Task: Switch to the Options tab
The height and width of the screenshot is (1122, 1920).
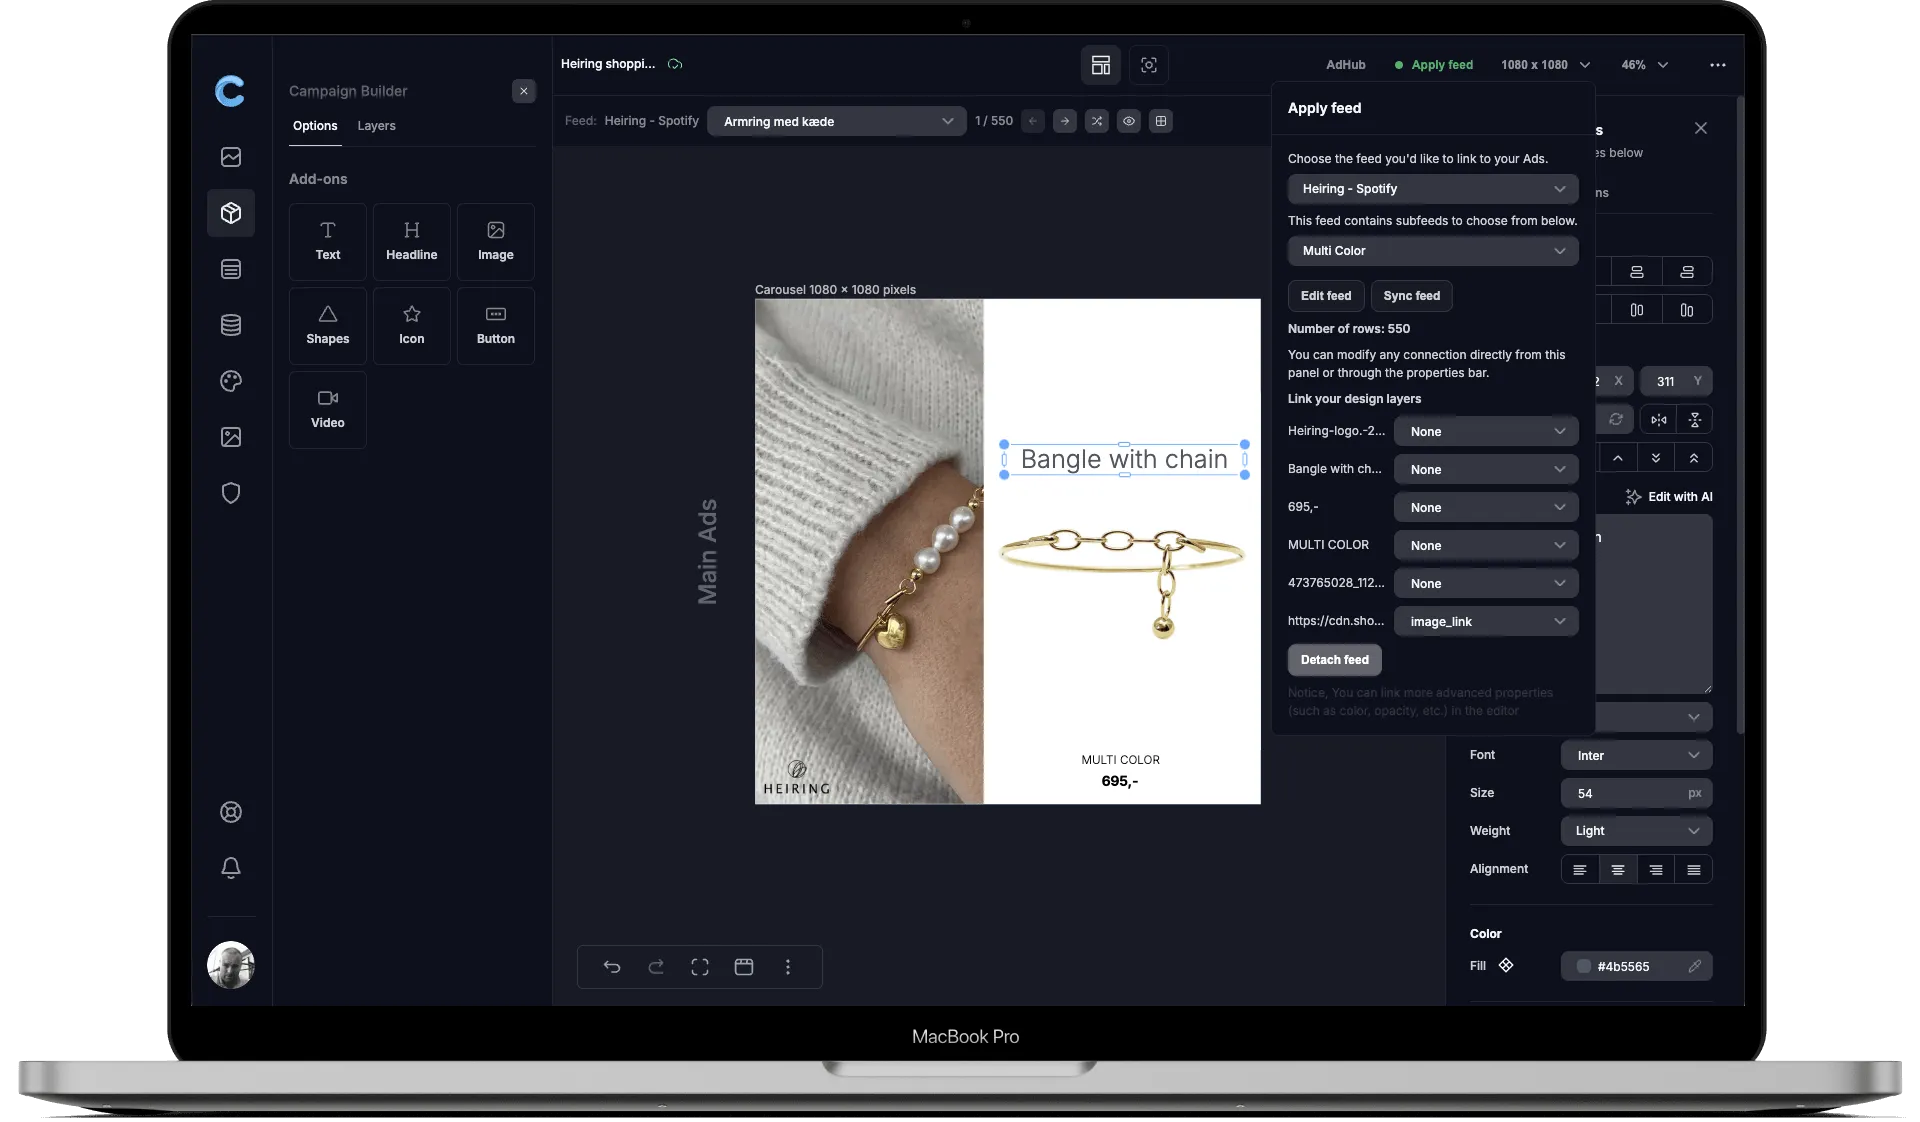Action: point(315,126)
